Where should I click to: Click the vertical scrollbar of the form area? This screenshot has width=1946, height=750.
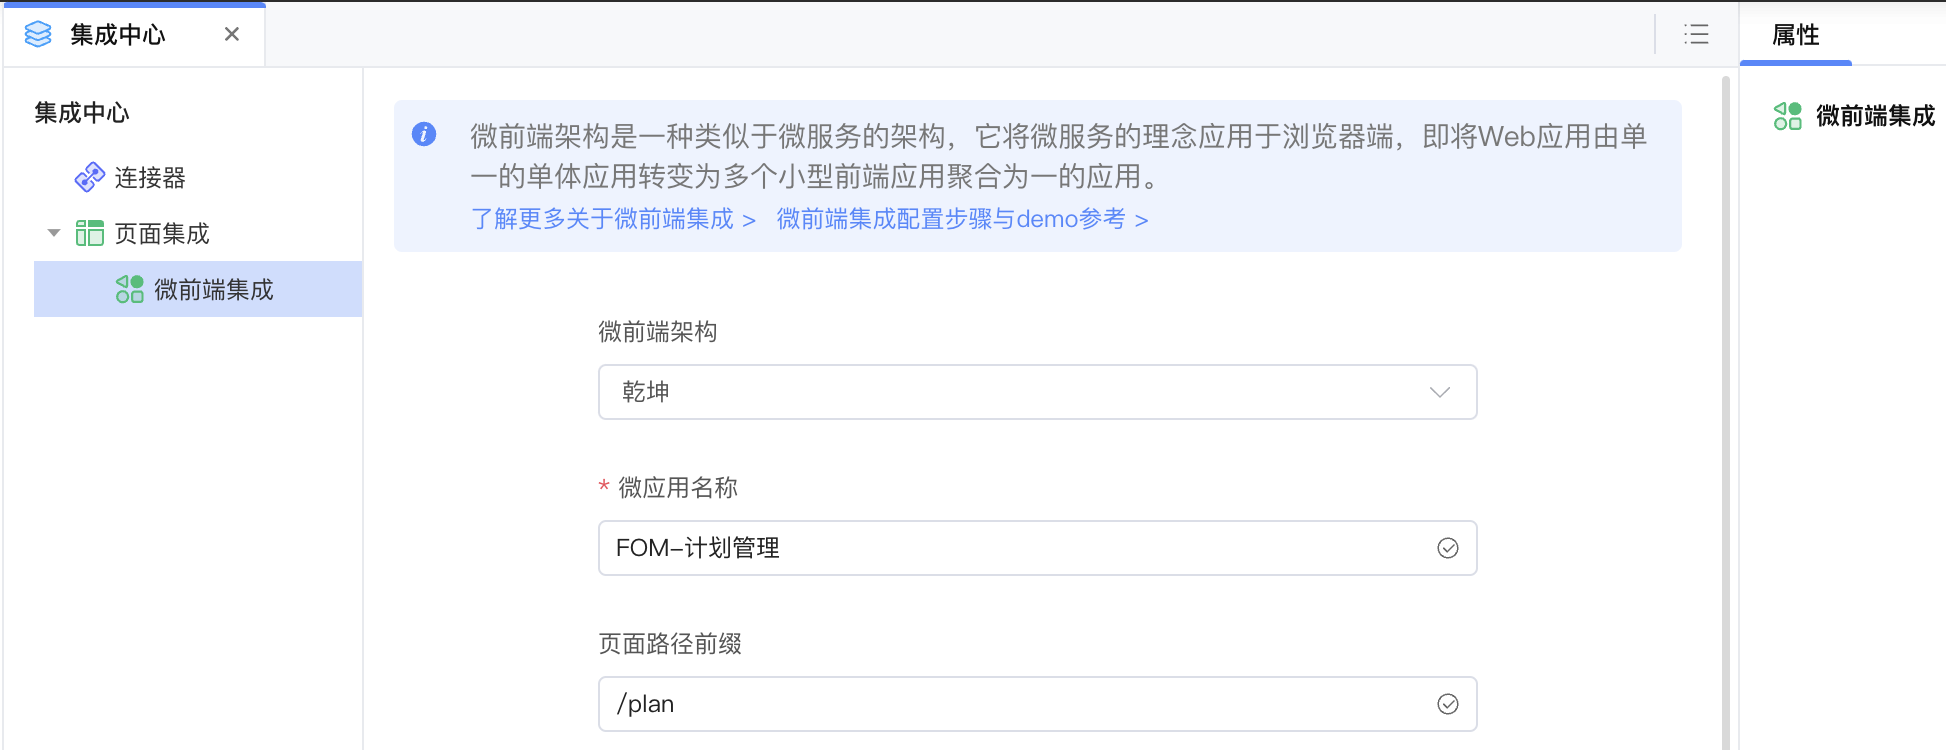1726,412
